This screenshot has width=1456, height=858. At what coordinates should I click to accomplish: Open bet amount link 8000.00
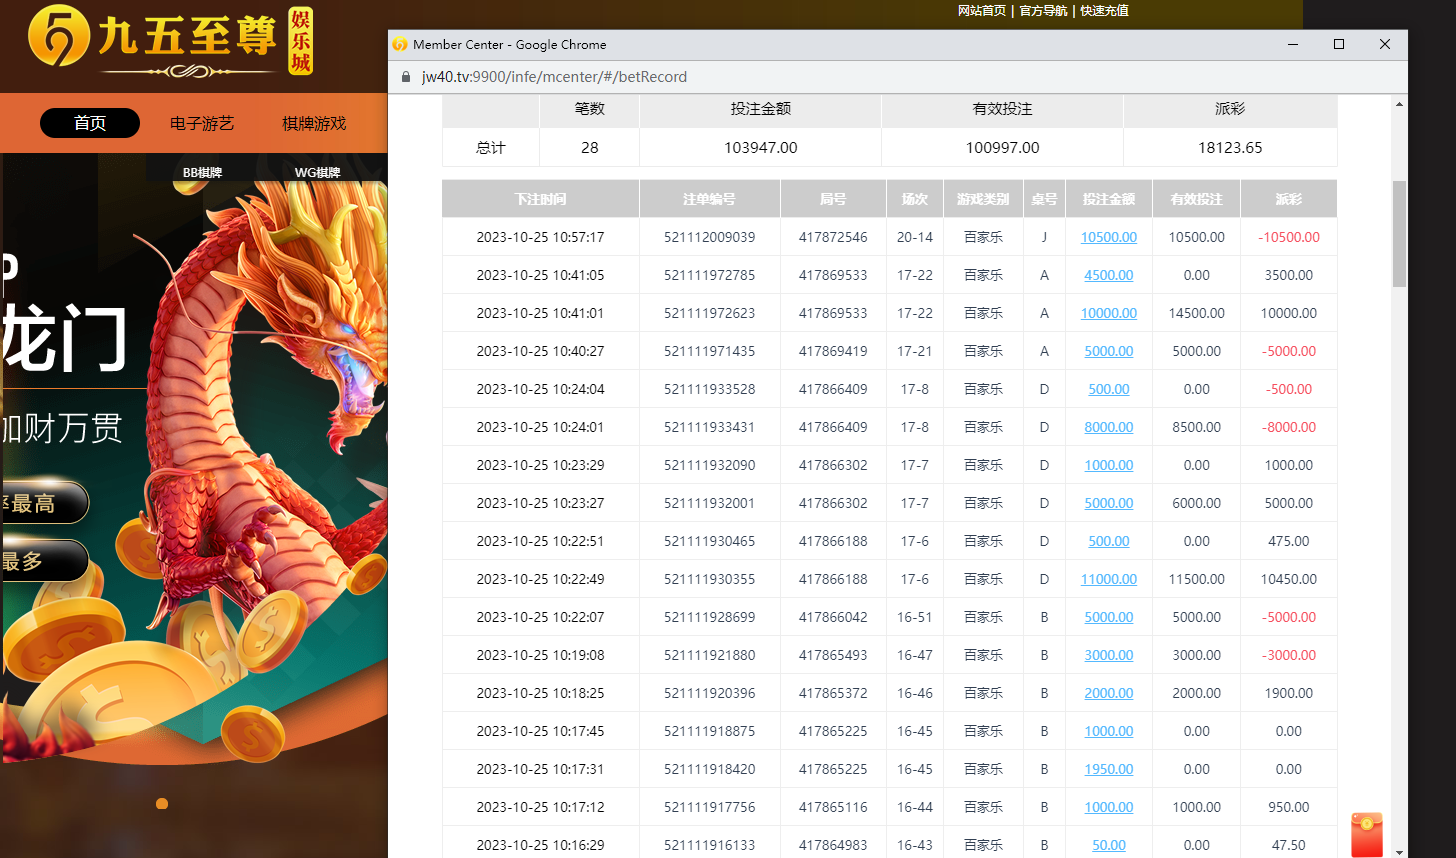[1109, 427]
